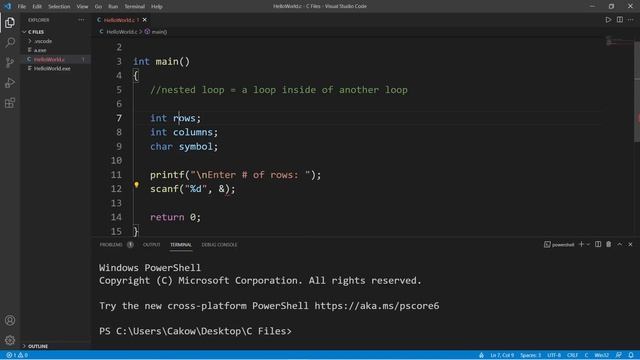Viewport: 640px width, 360px height.
Task: Click line number 12 in the gutter
Action: coord(116,189)
